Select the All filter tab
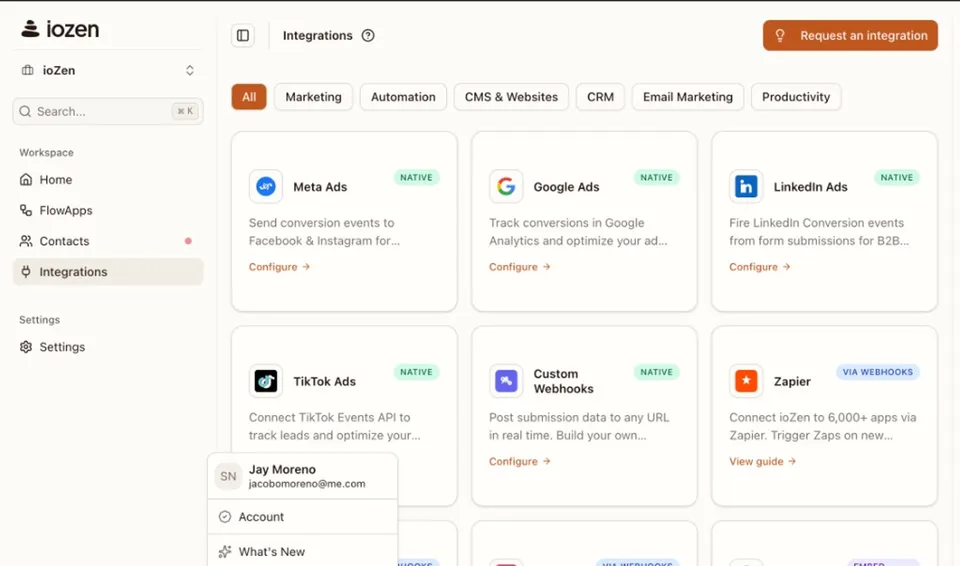Image resolution: width=960 pixels, height=566 pixels. (249, 97)
